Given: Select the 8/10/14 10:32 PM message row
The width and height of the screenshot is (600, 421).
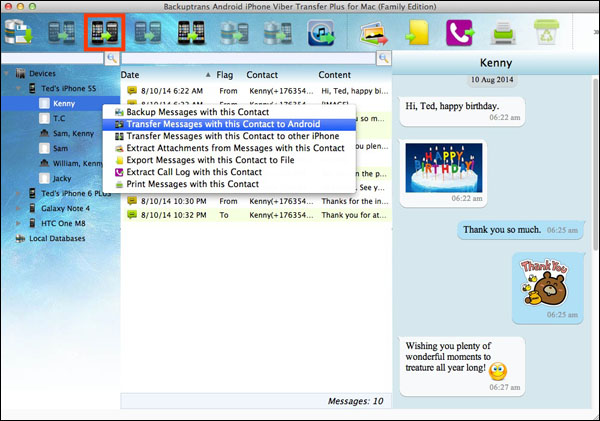Looking at the screenshot, I should point(256,215).
